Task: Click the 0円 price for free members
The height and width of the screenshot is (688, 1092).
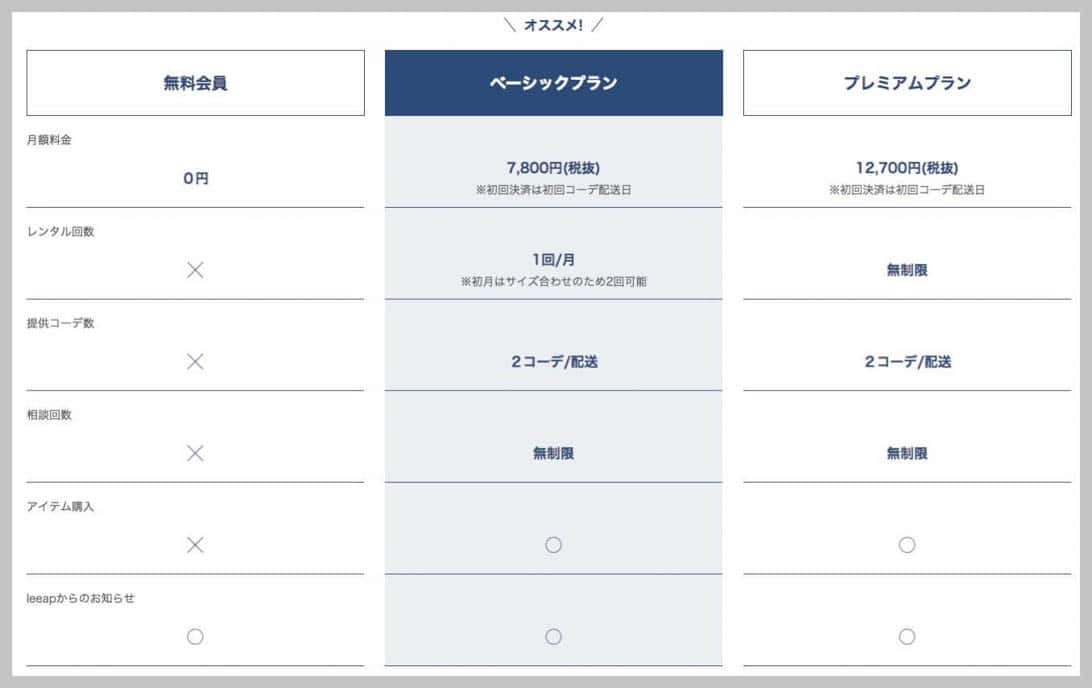Action: point(196,178)
